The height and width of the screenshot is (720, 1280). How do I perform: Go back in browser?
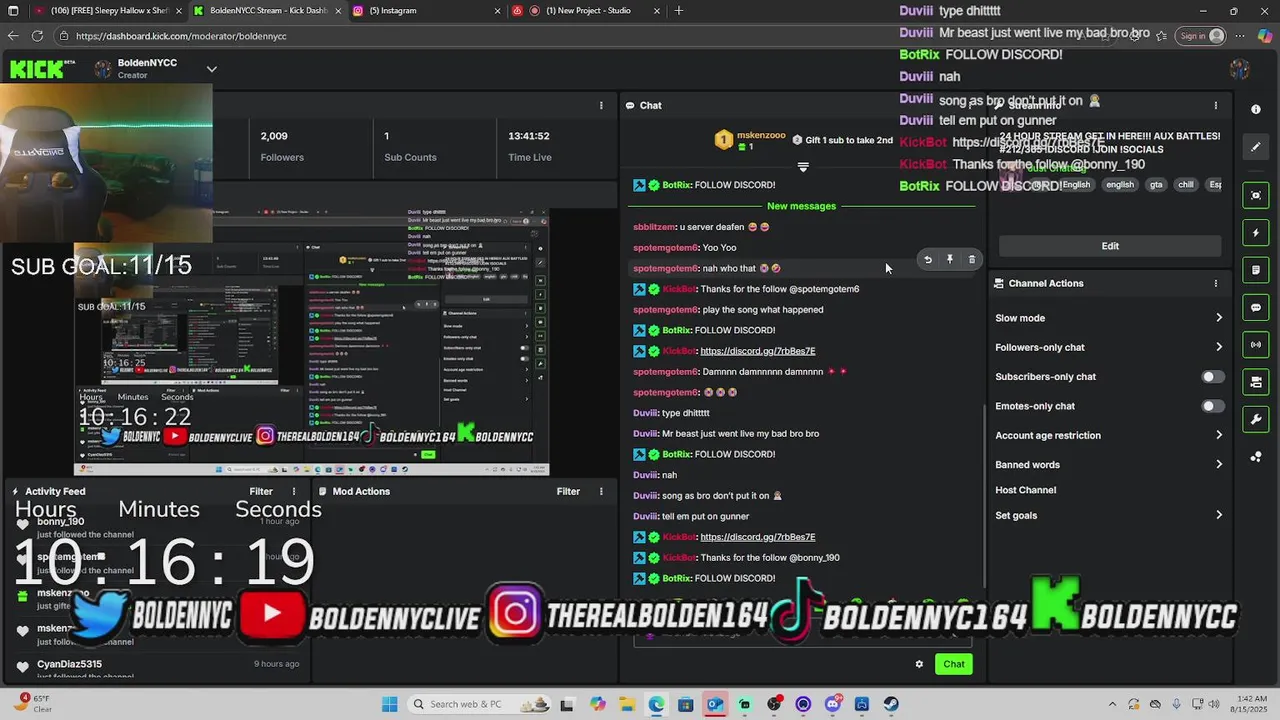[13, 36]
